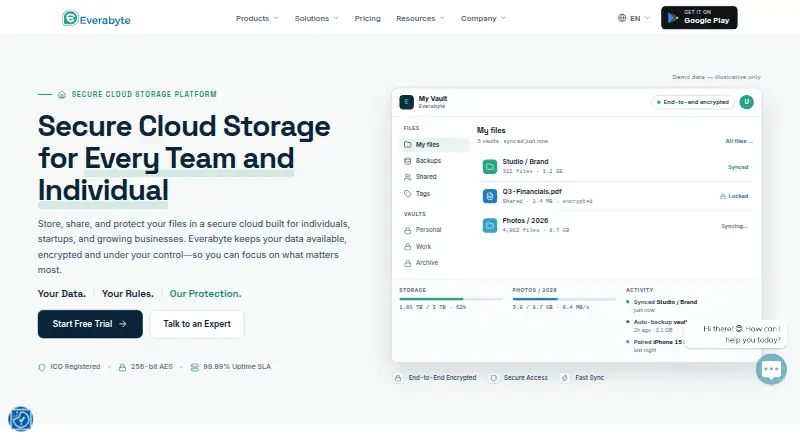Click the Locked status label
This screenshot has width=800, height=440.
(x=734, y=196)
